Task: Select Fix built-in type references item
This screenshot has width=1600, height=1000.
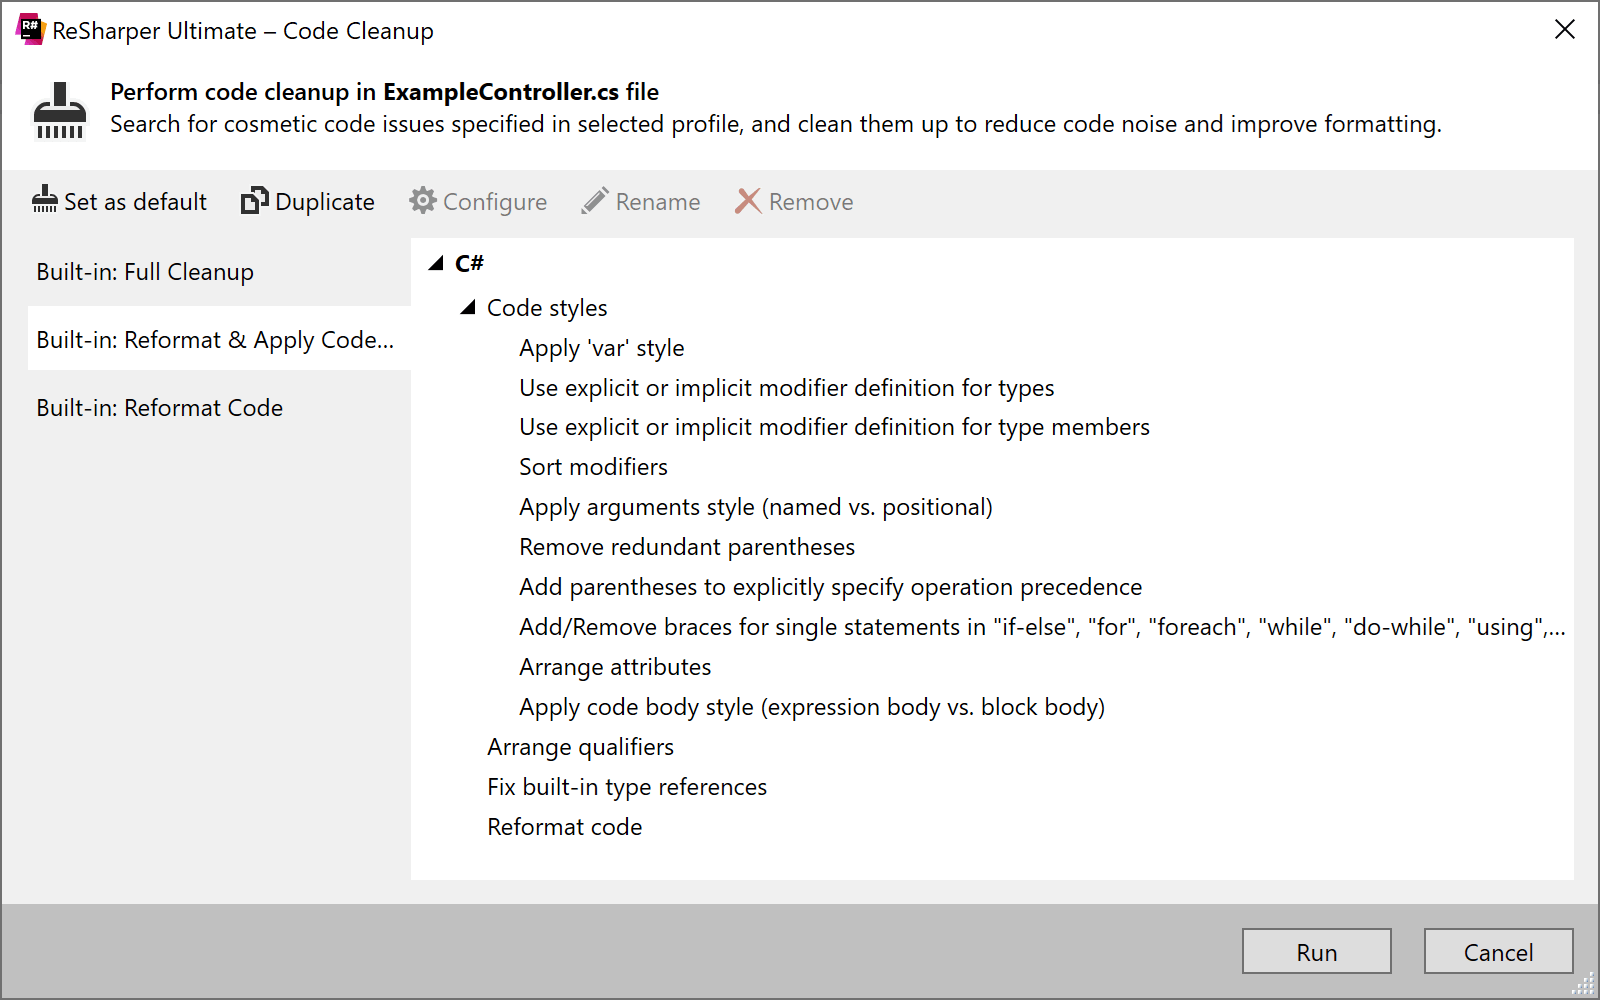Action: point(627,787)
